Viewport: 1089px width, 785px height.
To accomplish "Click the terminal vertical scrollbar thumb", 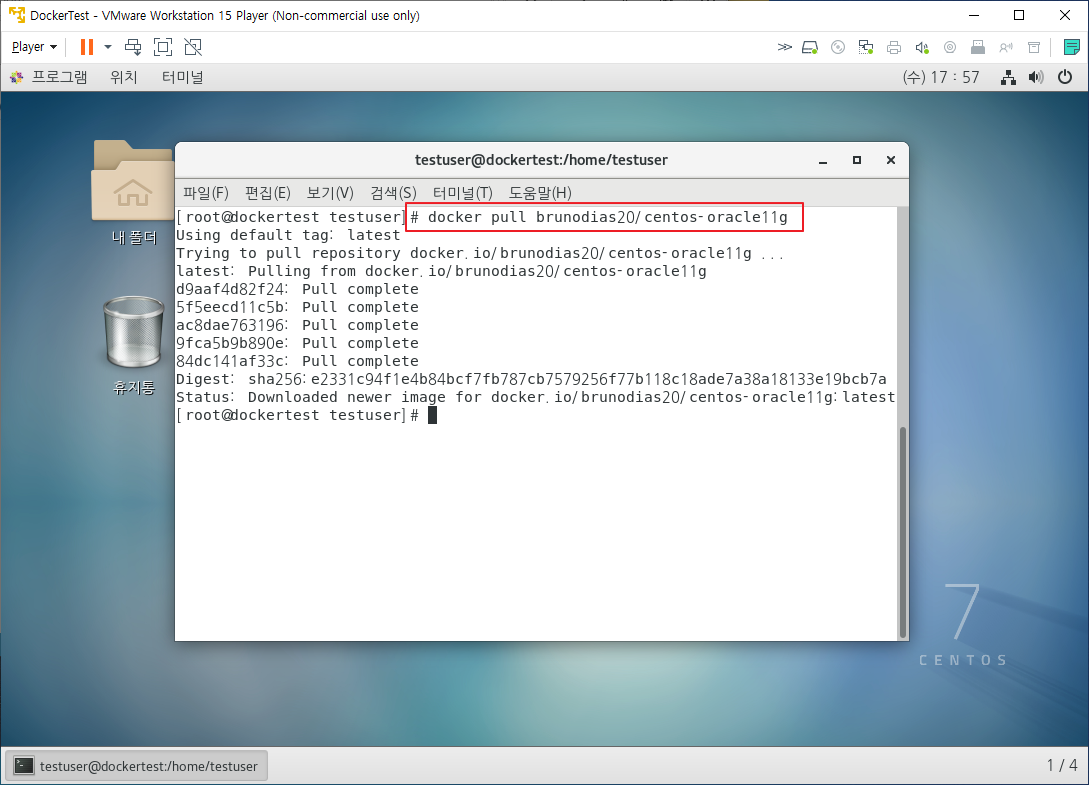I will 903,532.
